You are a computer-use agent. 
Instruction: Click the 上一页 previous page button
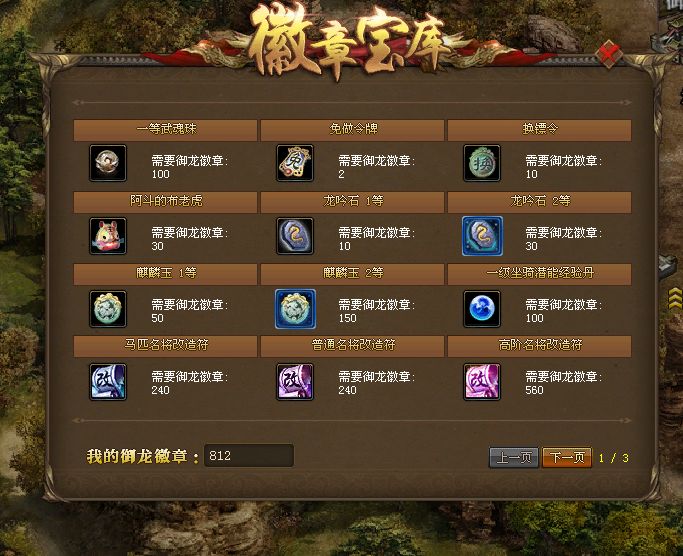click(x=514, y=458)
